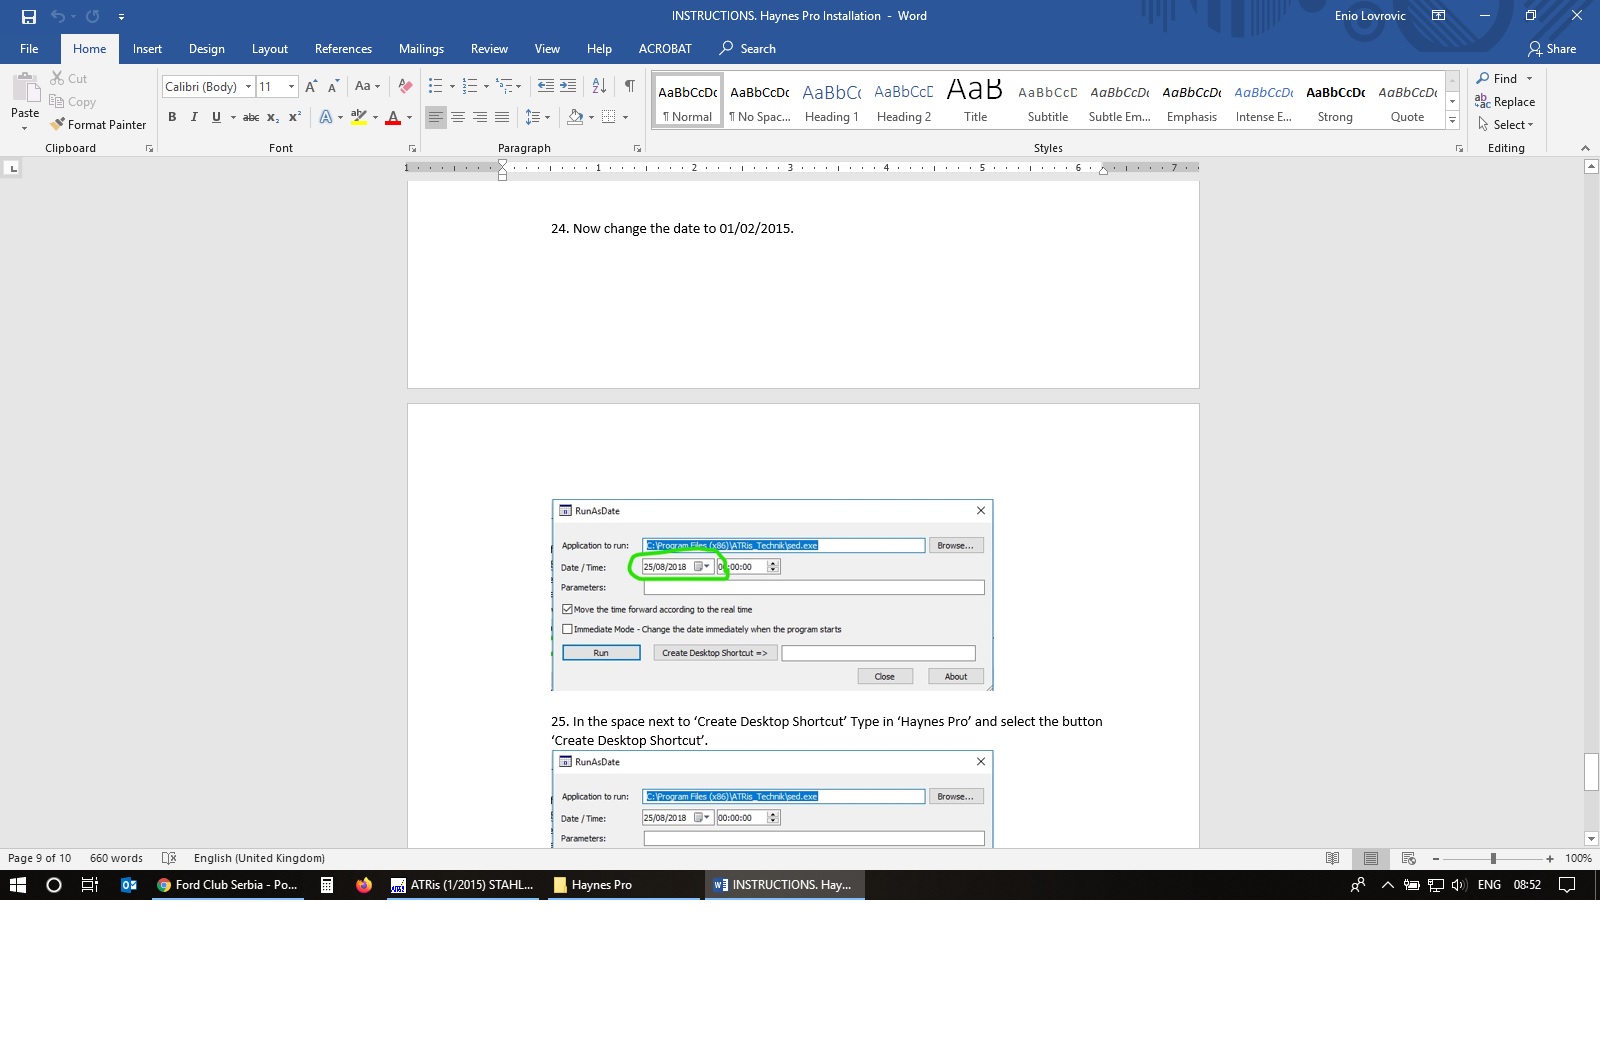1600x1037 pixels.
Task: Toggle paragraph marks display
Action: coord(629,86)
